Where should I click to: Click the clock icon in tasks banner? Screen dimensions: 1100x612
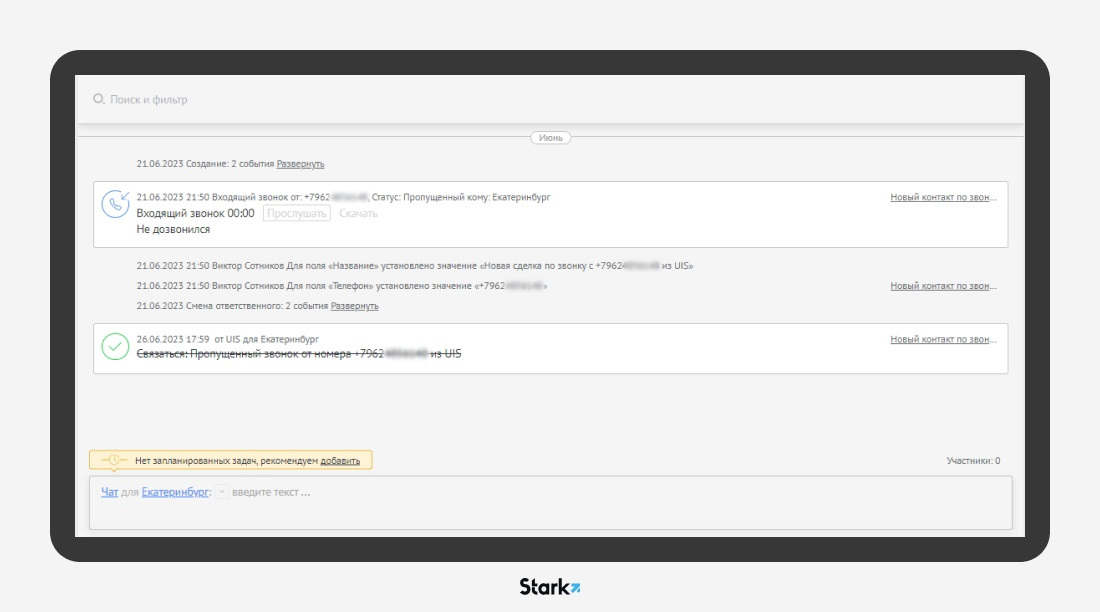114,460
